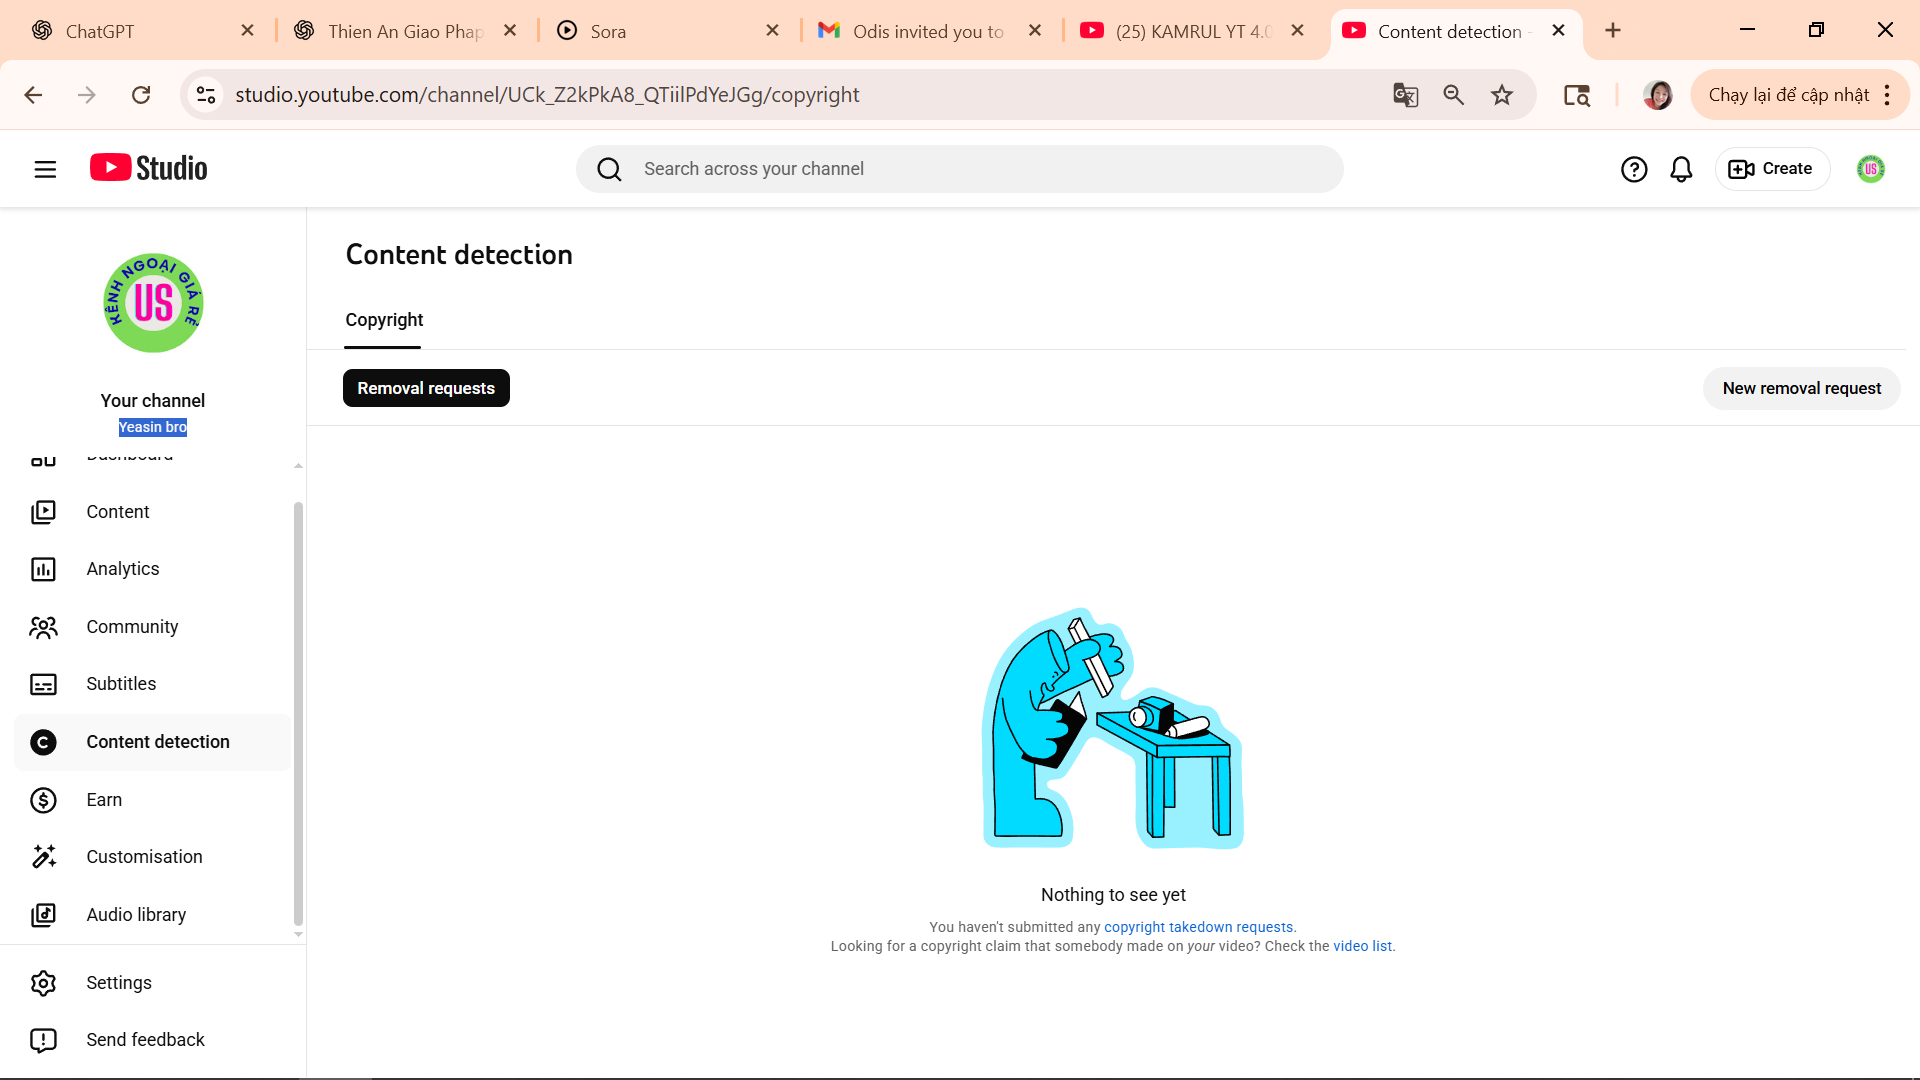The image size is (1920, 1080).
Task: Click the Earn dollar icon
Action: (x=43, y=800)
